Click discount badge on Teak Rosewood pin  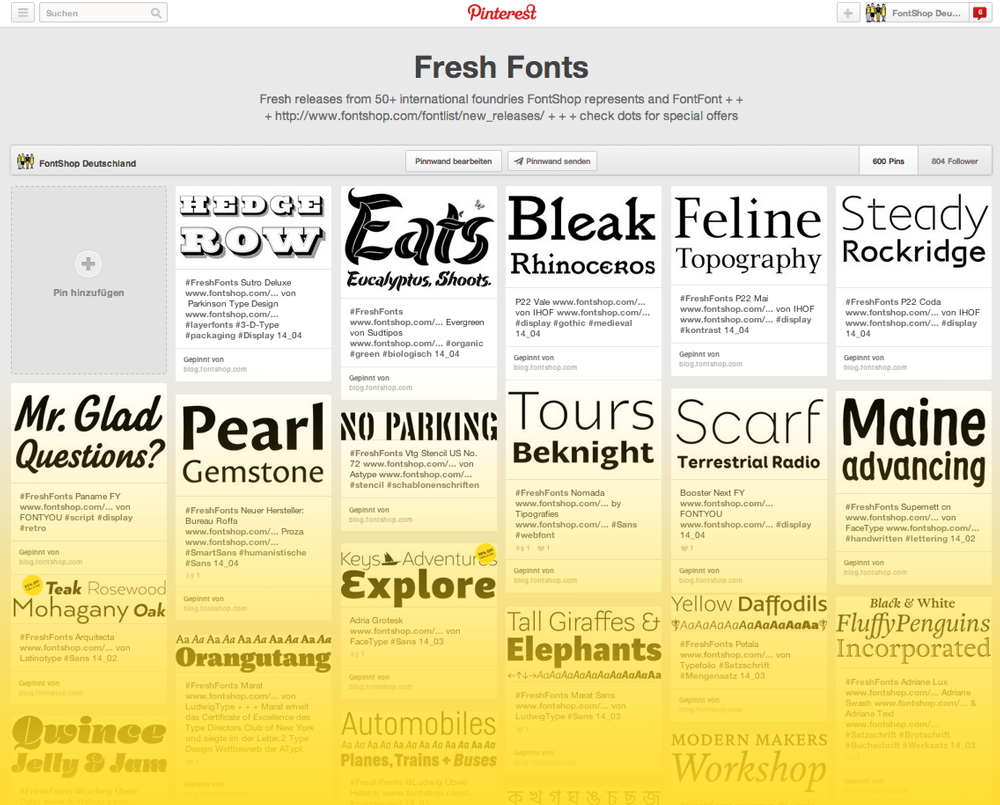pos(32,584)
